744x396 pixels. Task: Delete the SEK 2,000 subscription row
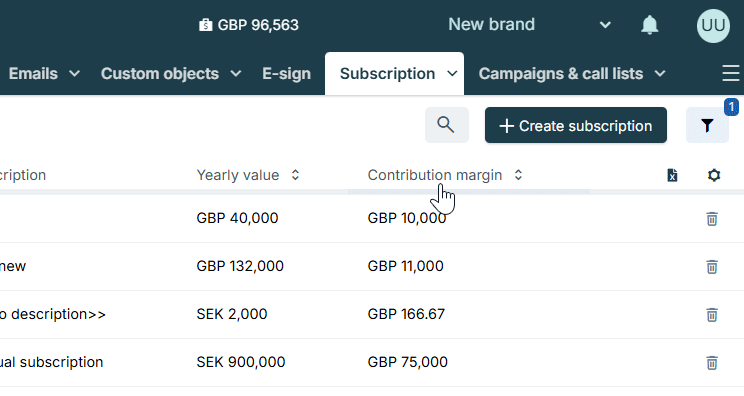coord(712,314)
